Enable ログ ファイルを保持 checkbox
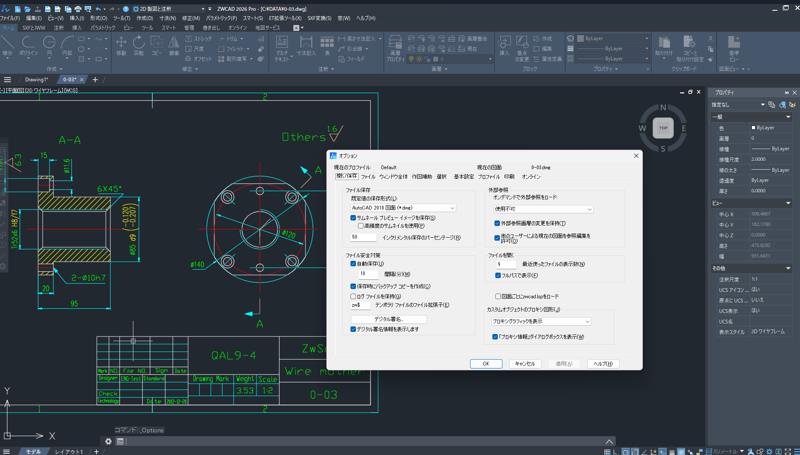The height and width of the screenshot is (455, 800). [x=354, y=296]
